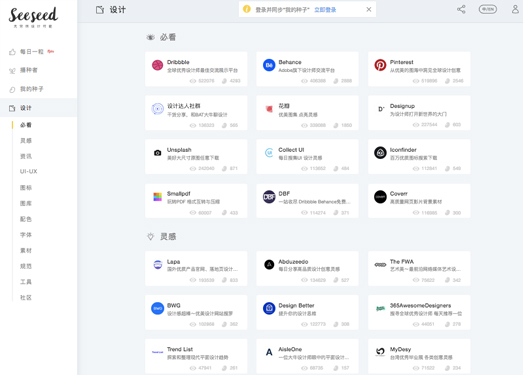Open 每日一粒 in the sidebar

[32, 52]
